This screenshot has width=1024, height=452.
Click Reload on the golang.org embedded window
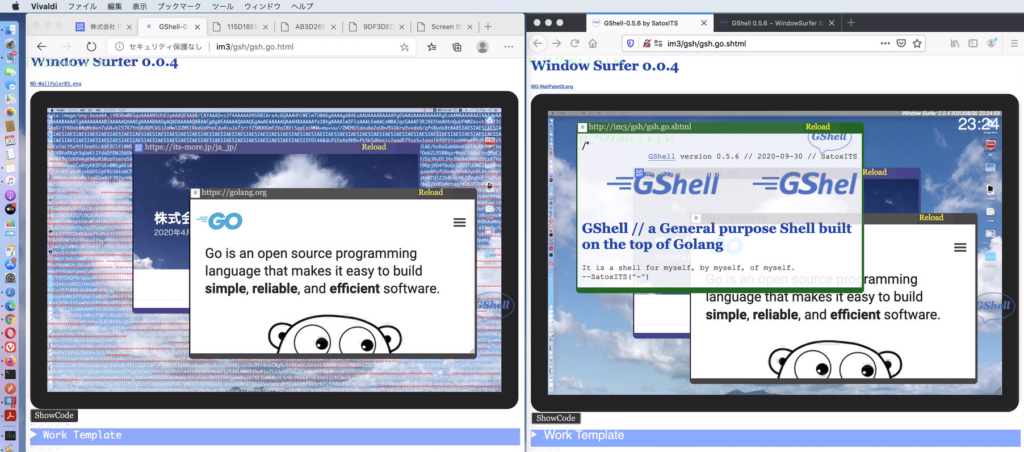point(430,192)
